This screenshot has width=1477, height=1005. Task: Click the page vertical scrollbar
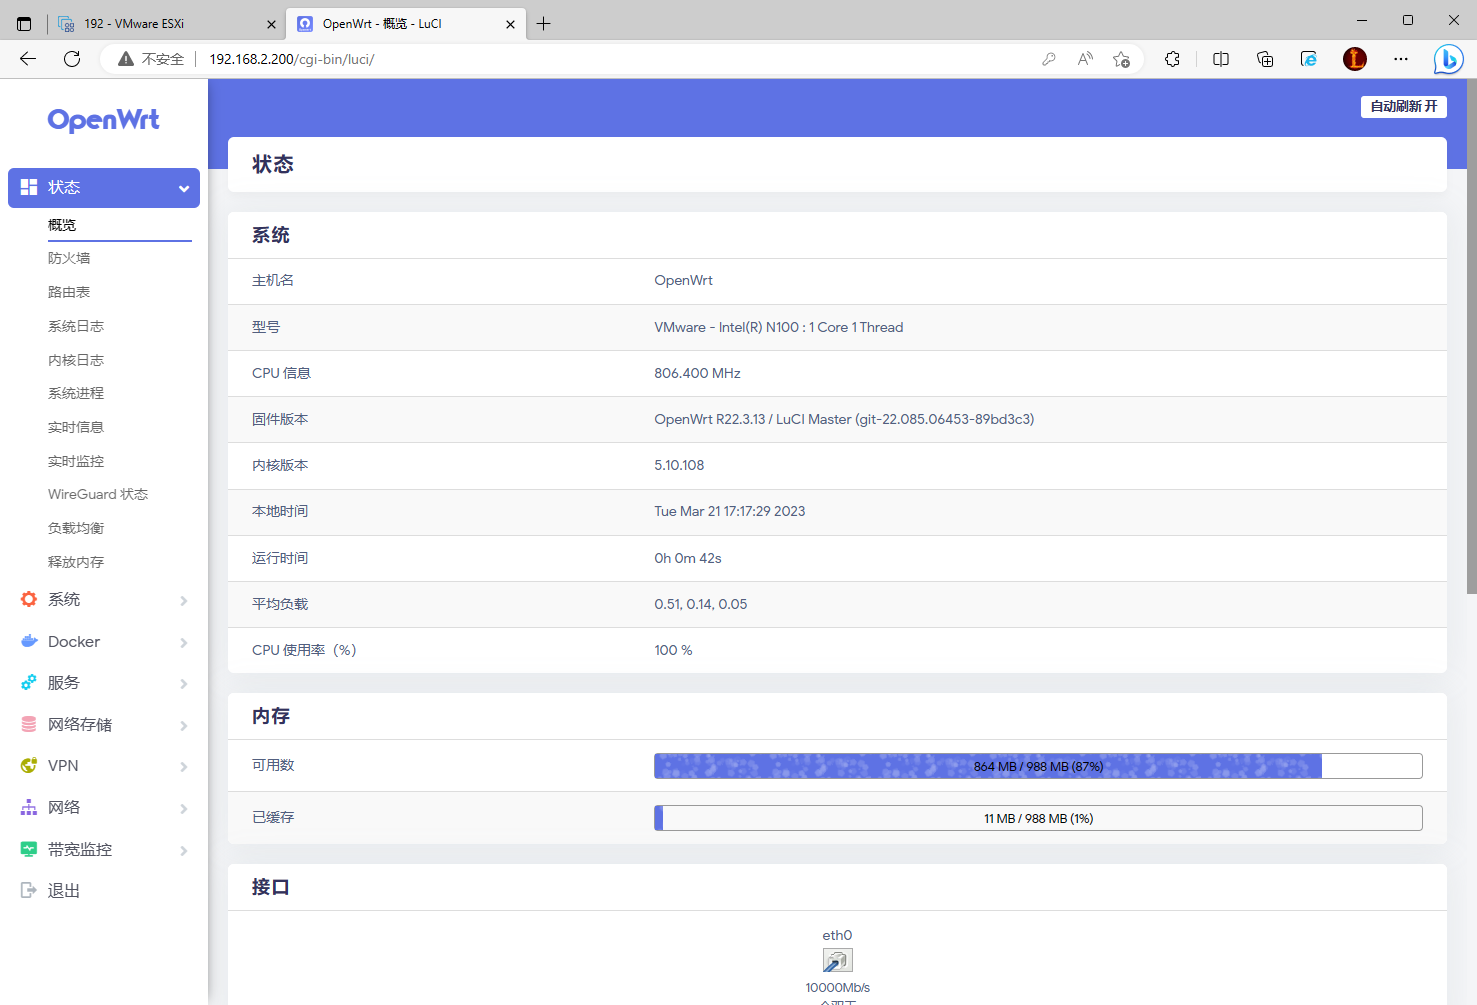click(x=1471, y=338)
